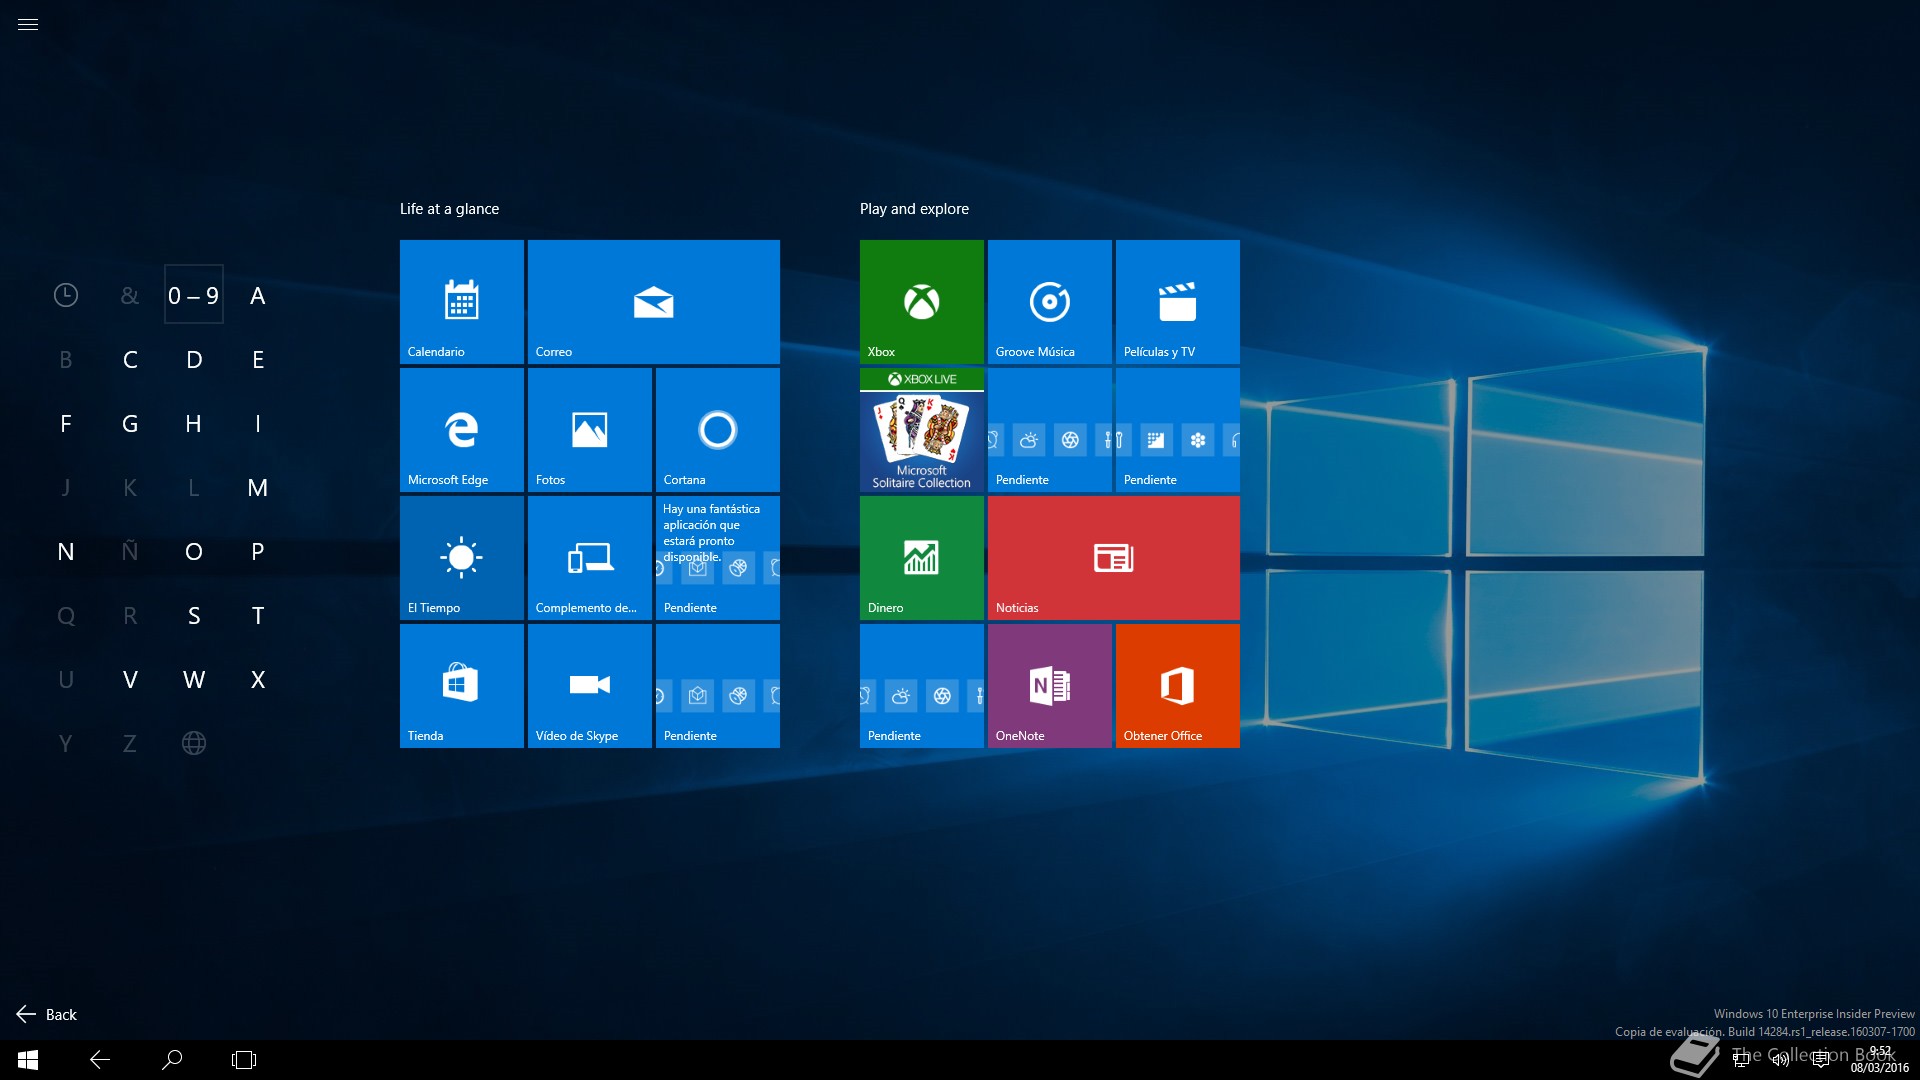Click the Windows Start button
1920x1080 pixels.
(x=28, y=1060)
